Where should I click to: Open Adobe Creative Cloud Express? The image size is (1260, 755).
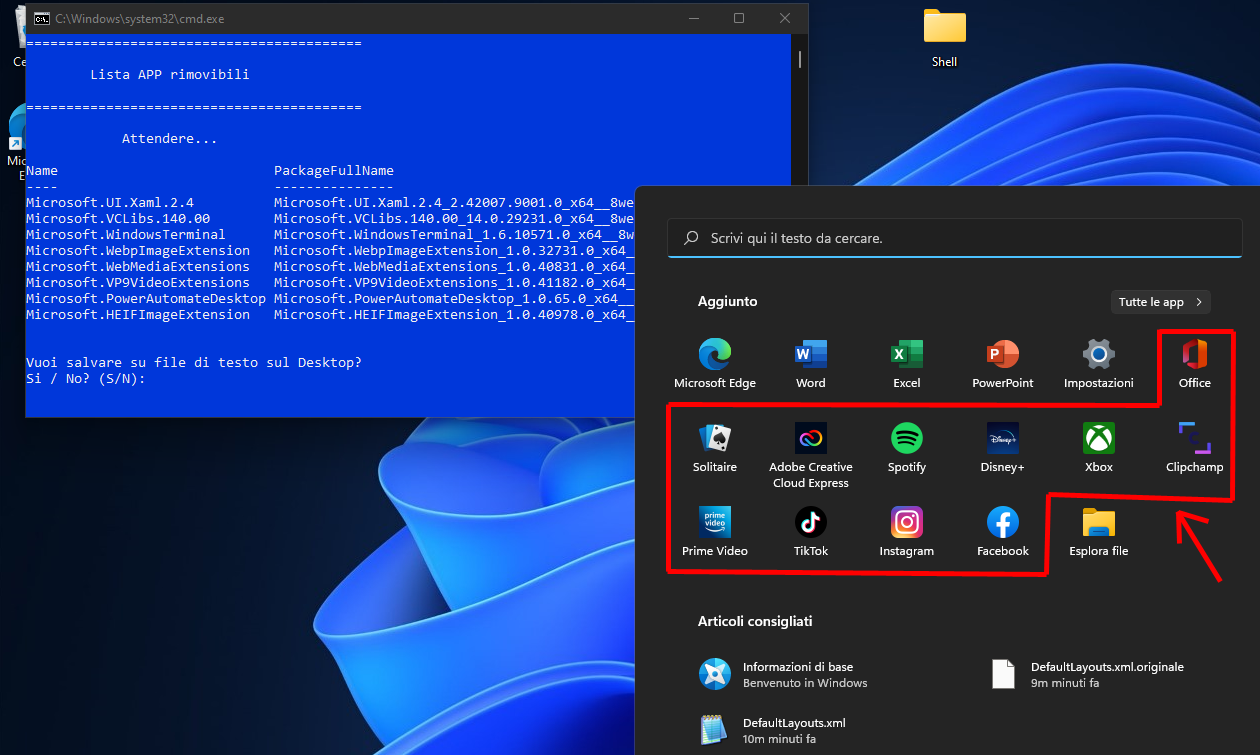[x=810, y=455]
